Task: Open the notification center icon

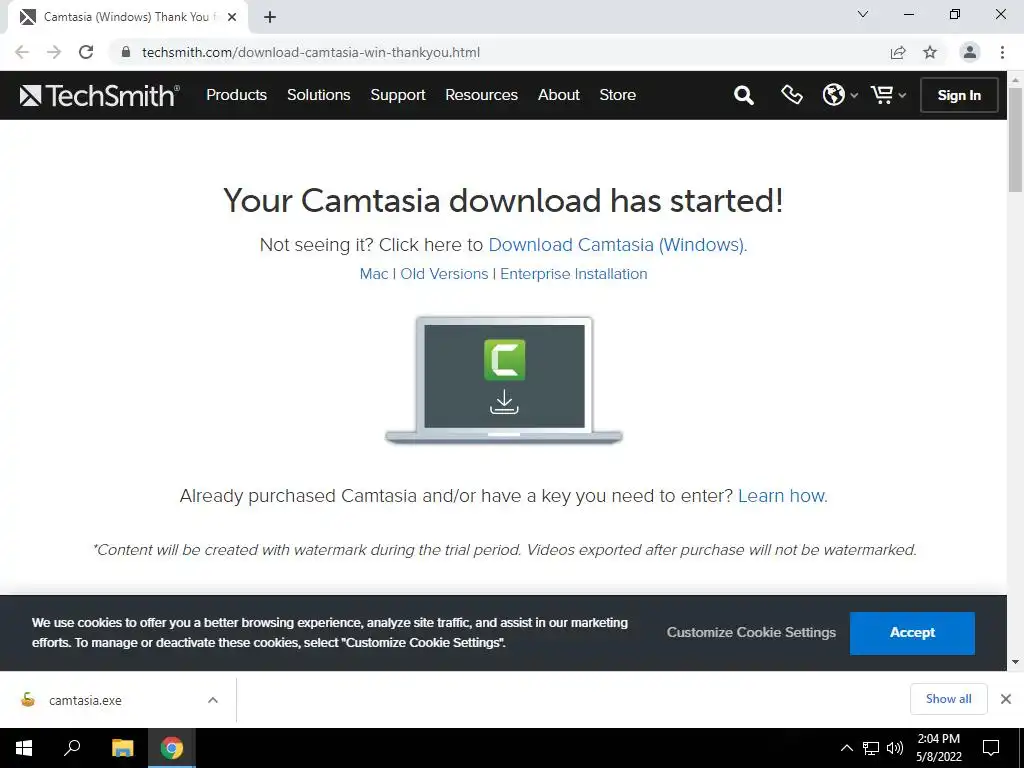Action: click(991, 748)
